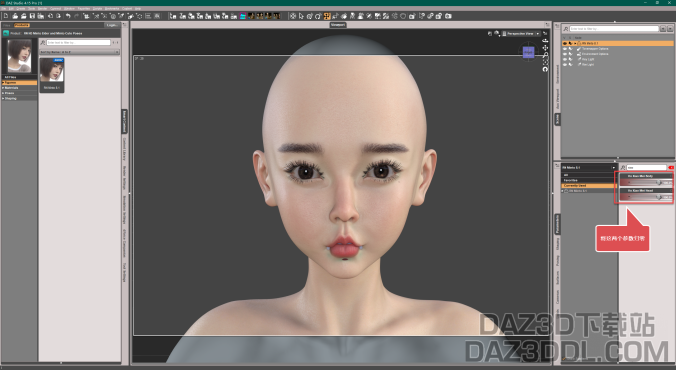676x370 pixels.
Task: Click the figure thumbnail in Smart Content
Action: 52,75
